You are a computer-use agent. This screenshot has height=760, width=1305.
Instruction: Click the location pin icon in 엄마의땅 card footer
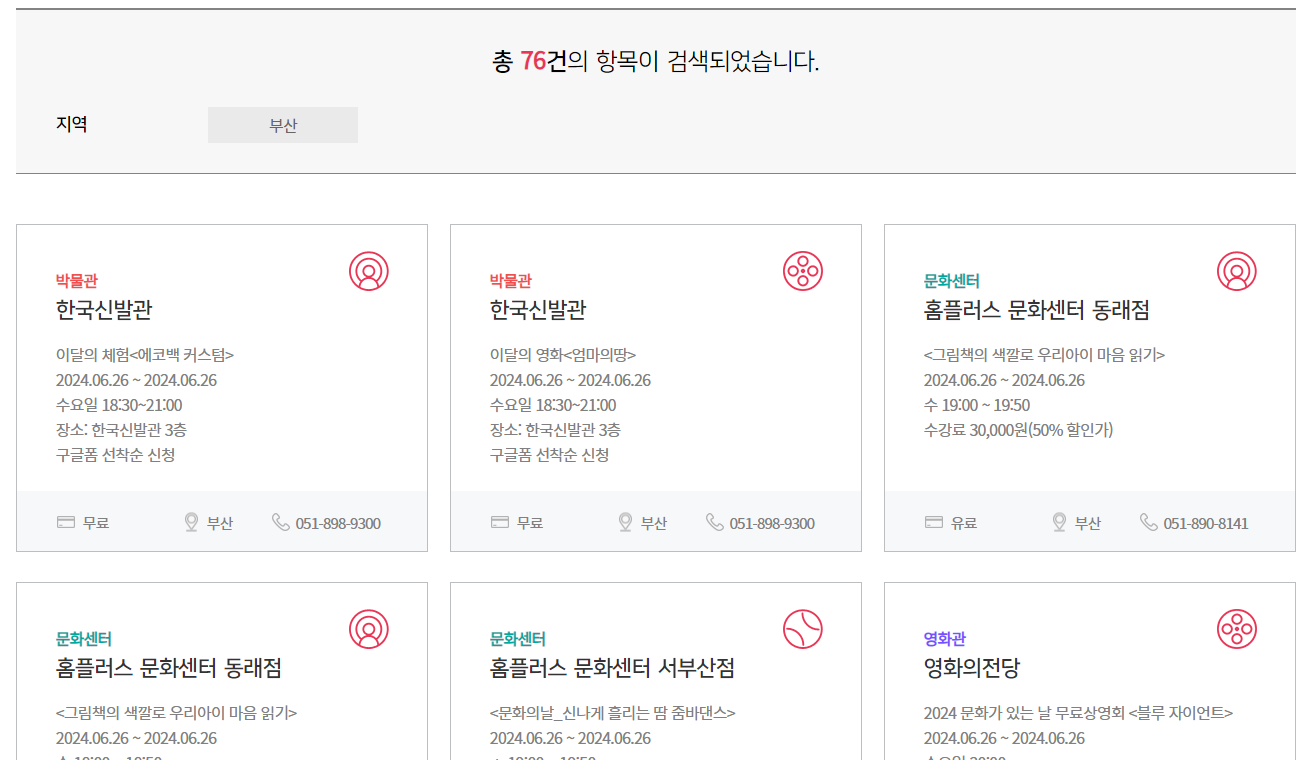[x=626, y=522]
